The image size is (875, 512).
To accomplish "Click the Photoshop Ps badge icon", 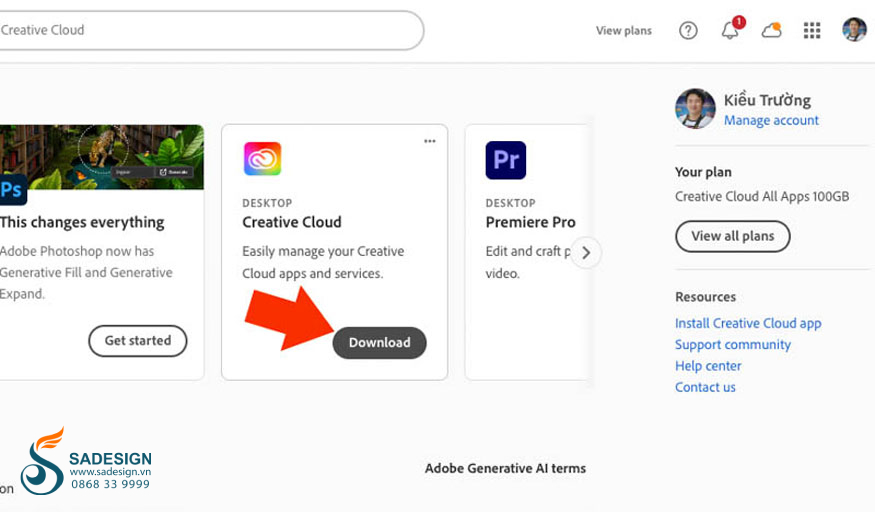I will click(x=12, y=190).
